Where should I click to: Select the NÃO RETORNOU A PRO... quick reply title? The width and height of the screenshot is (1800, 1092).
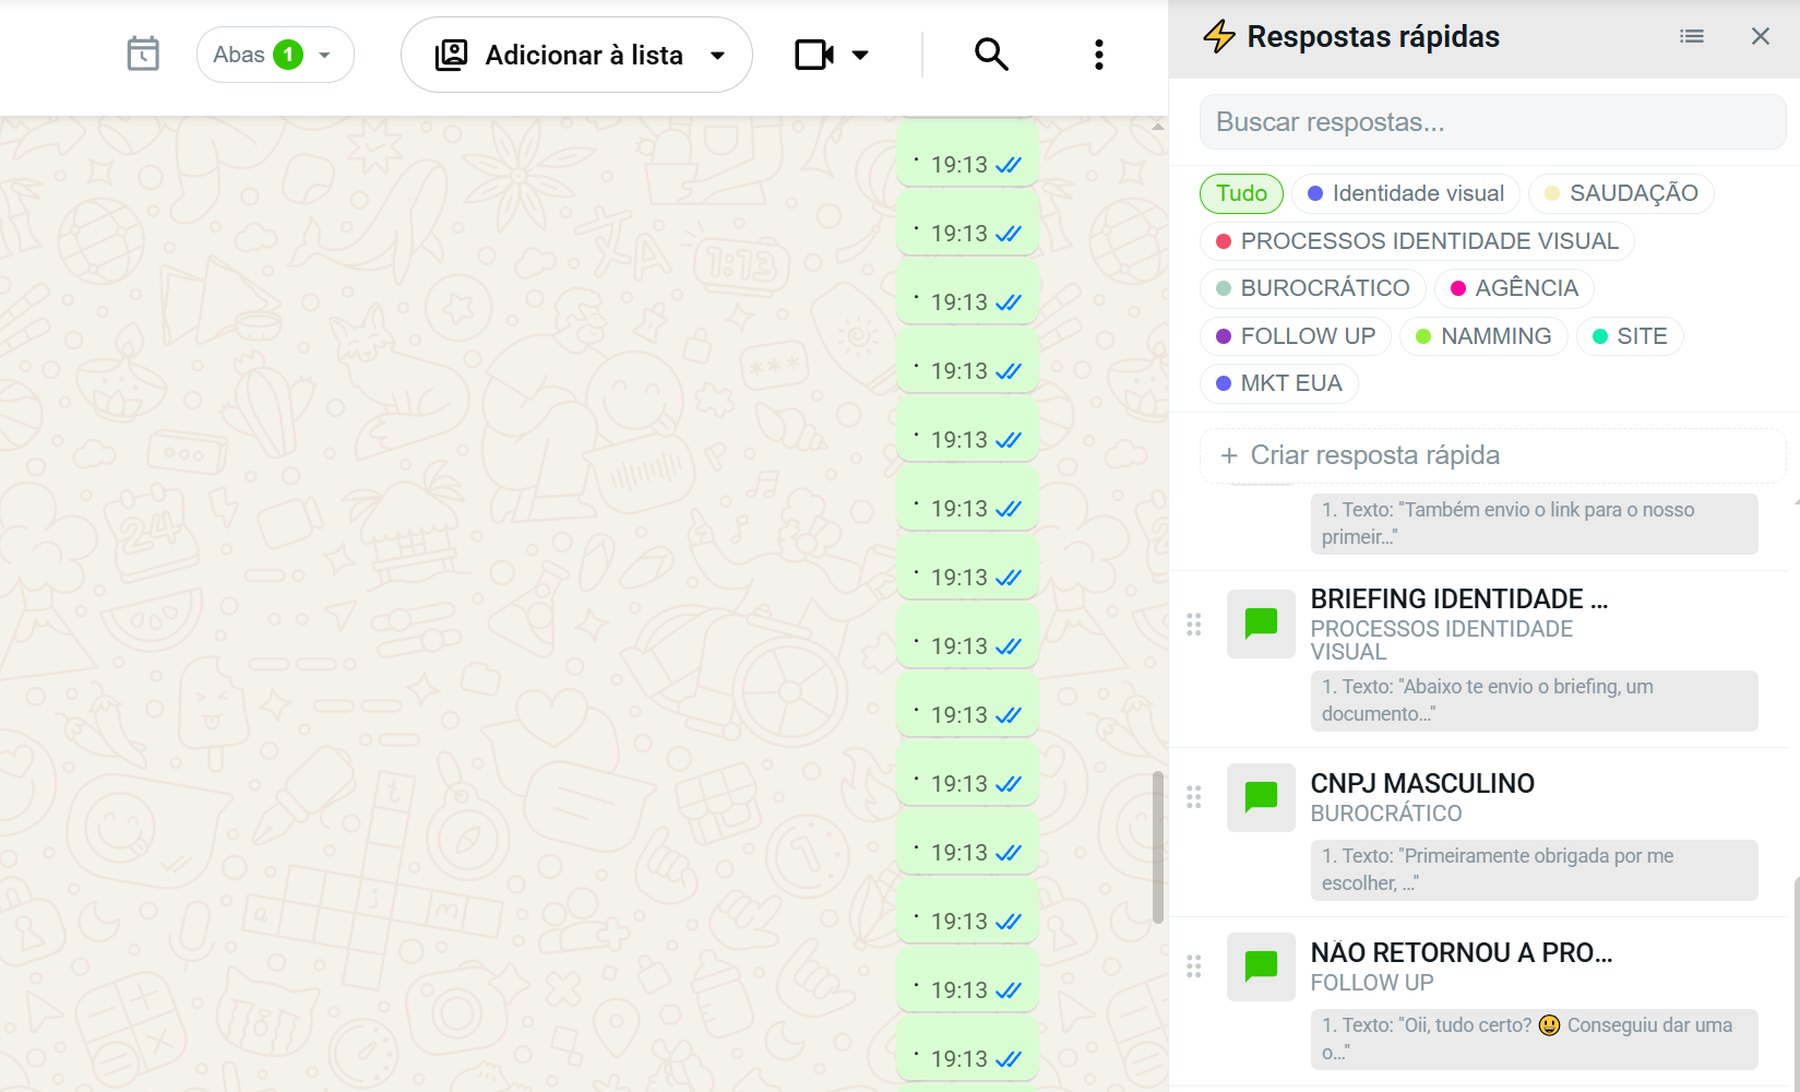point(1461,952)
